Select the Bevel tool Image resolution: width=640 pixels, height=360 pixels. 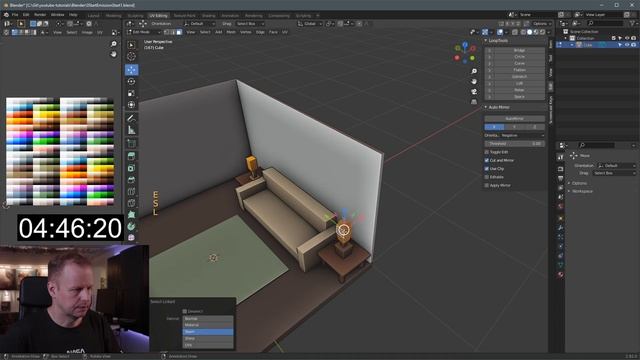[x=131, y=180]
